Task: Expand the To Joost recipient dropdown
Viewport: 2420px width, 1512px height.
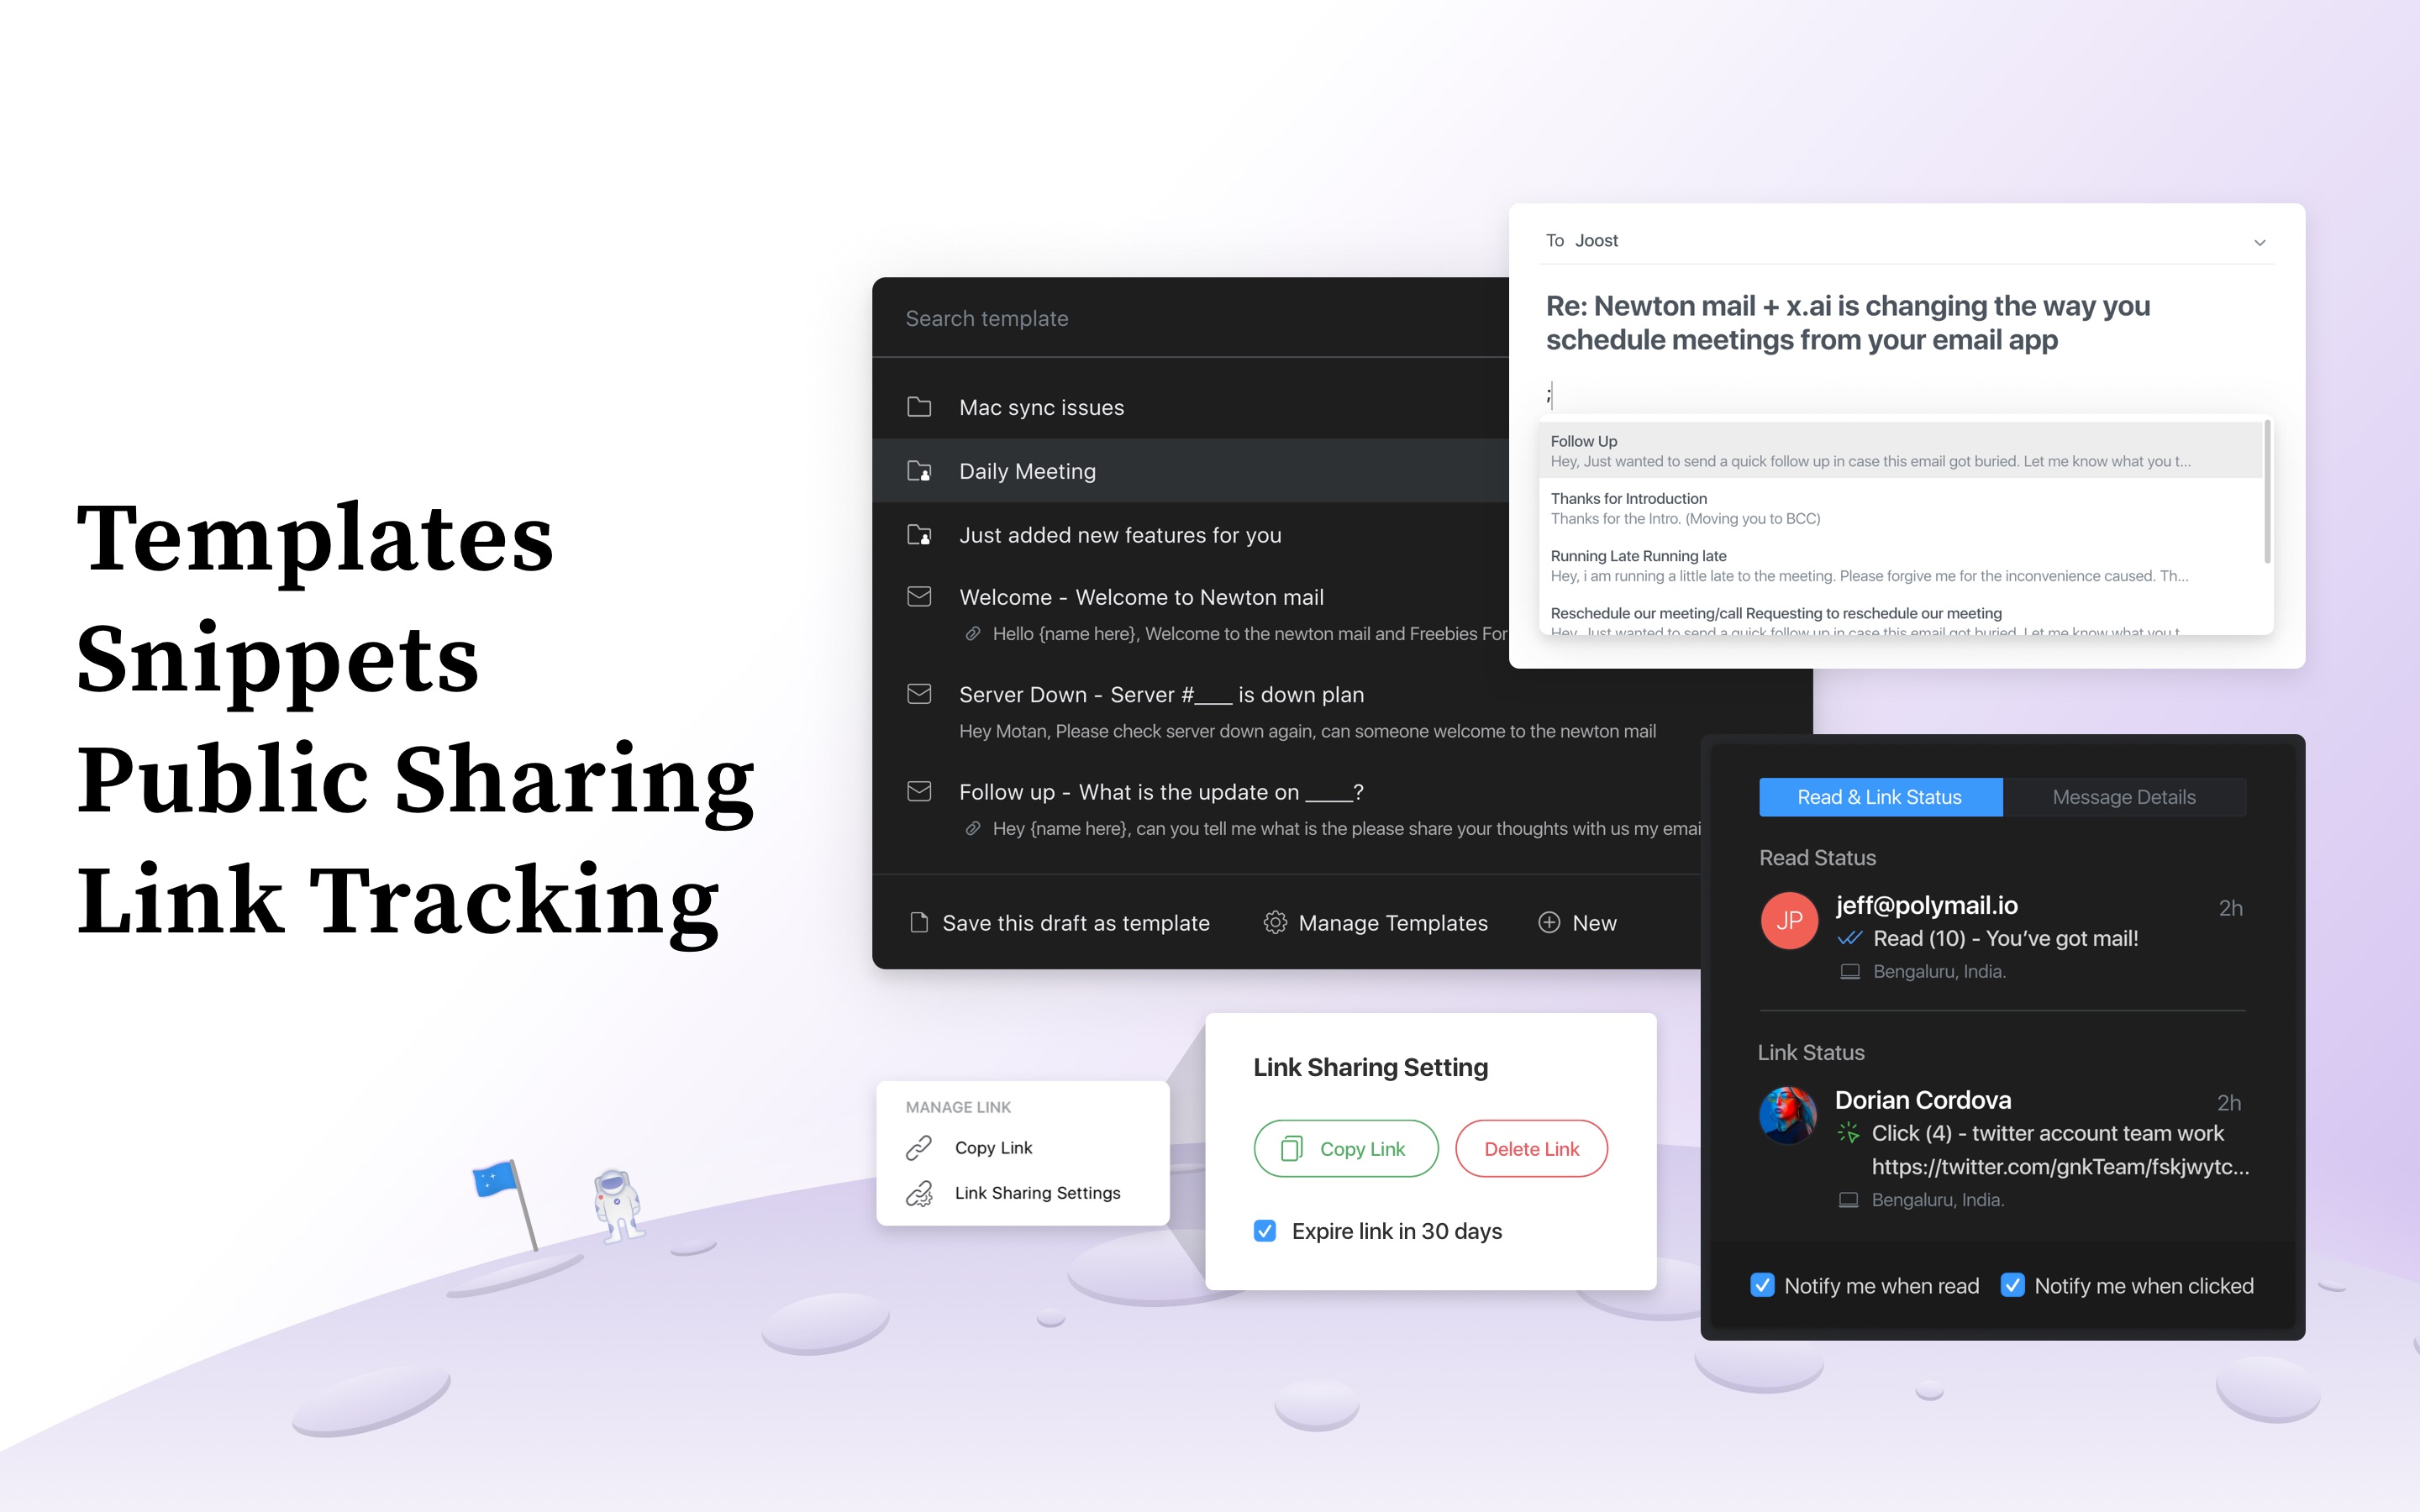Action: point(2260,242)
